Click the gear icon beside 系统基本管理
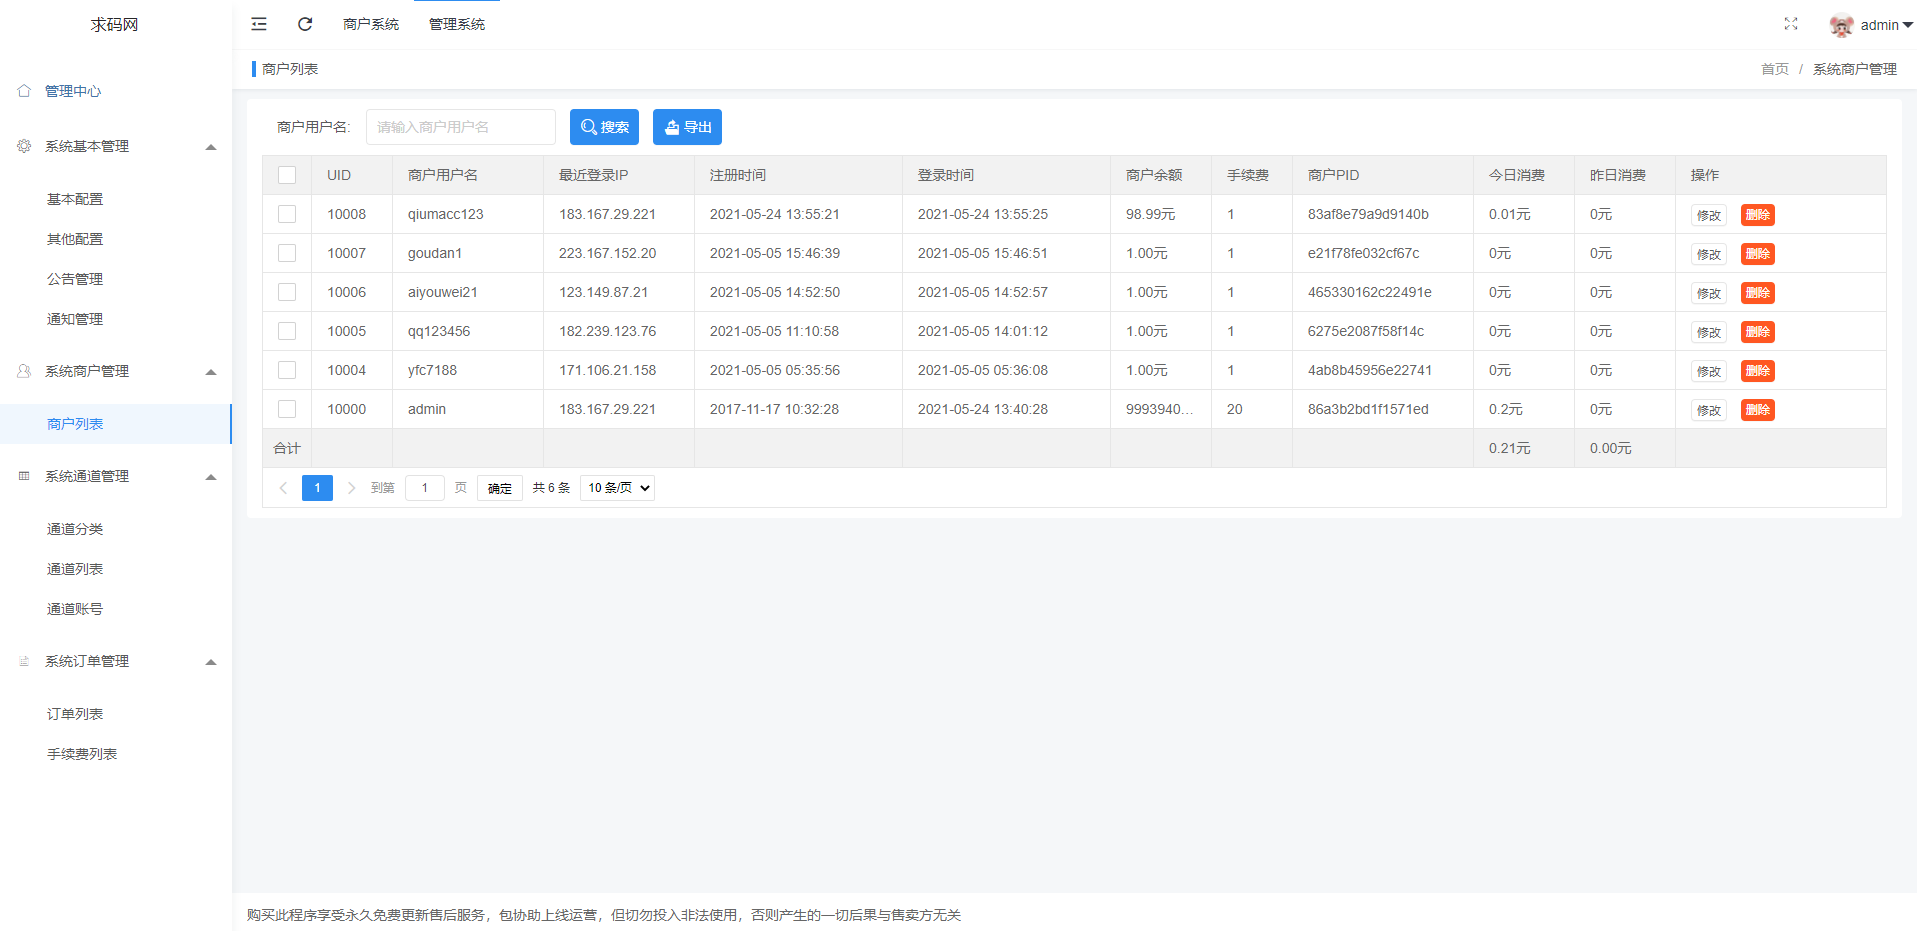Image resolution: width=1917 pixels, height=931 pixels. [24, 146]
